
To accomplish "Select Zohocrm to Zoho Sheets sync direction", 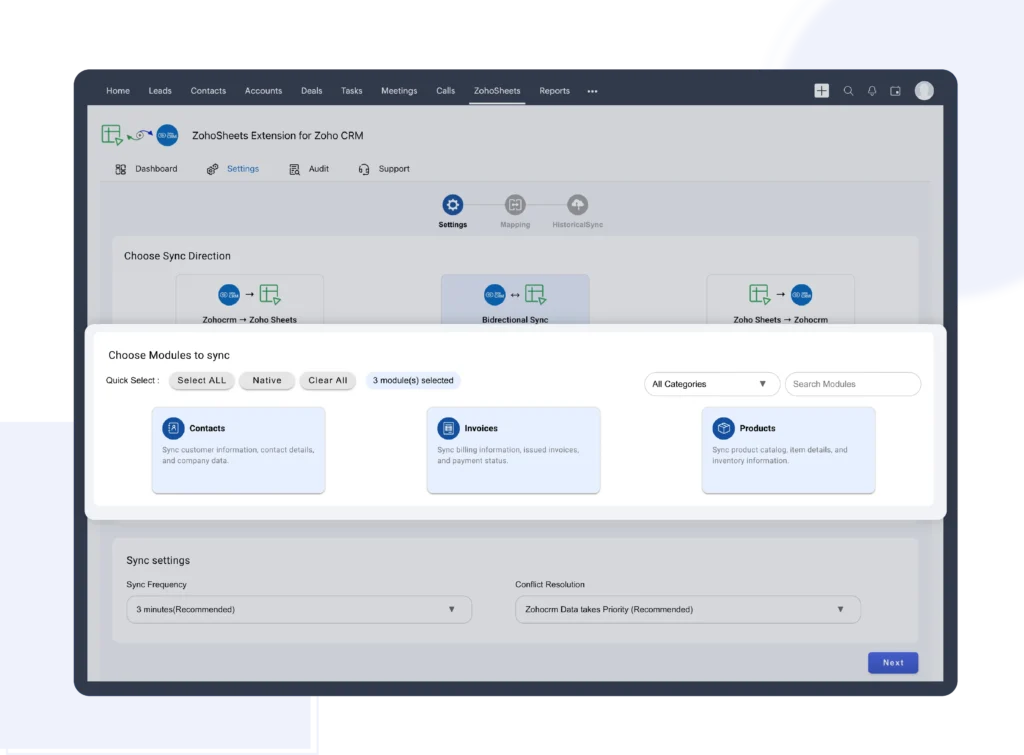I will pyautogui.click(x=250, y=300).
